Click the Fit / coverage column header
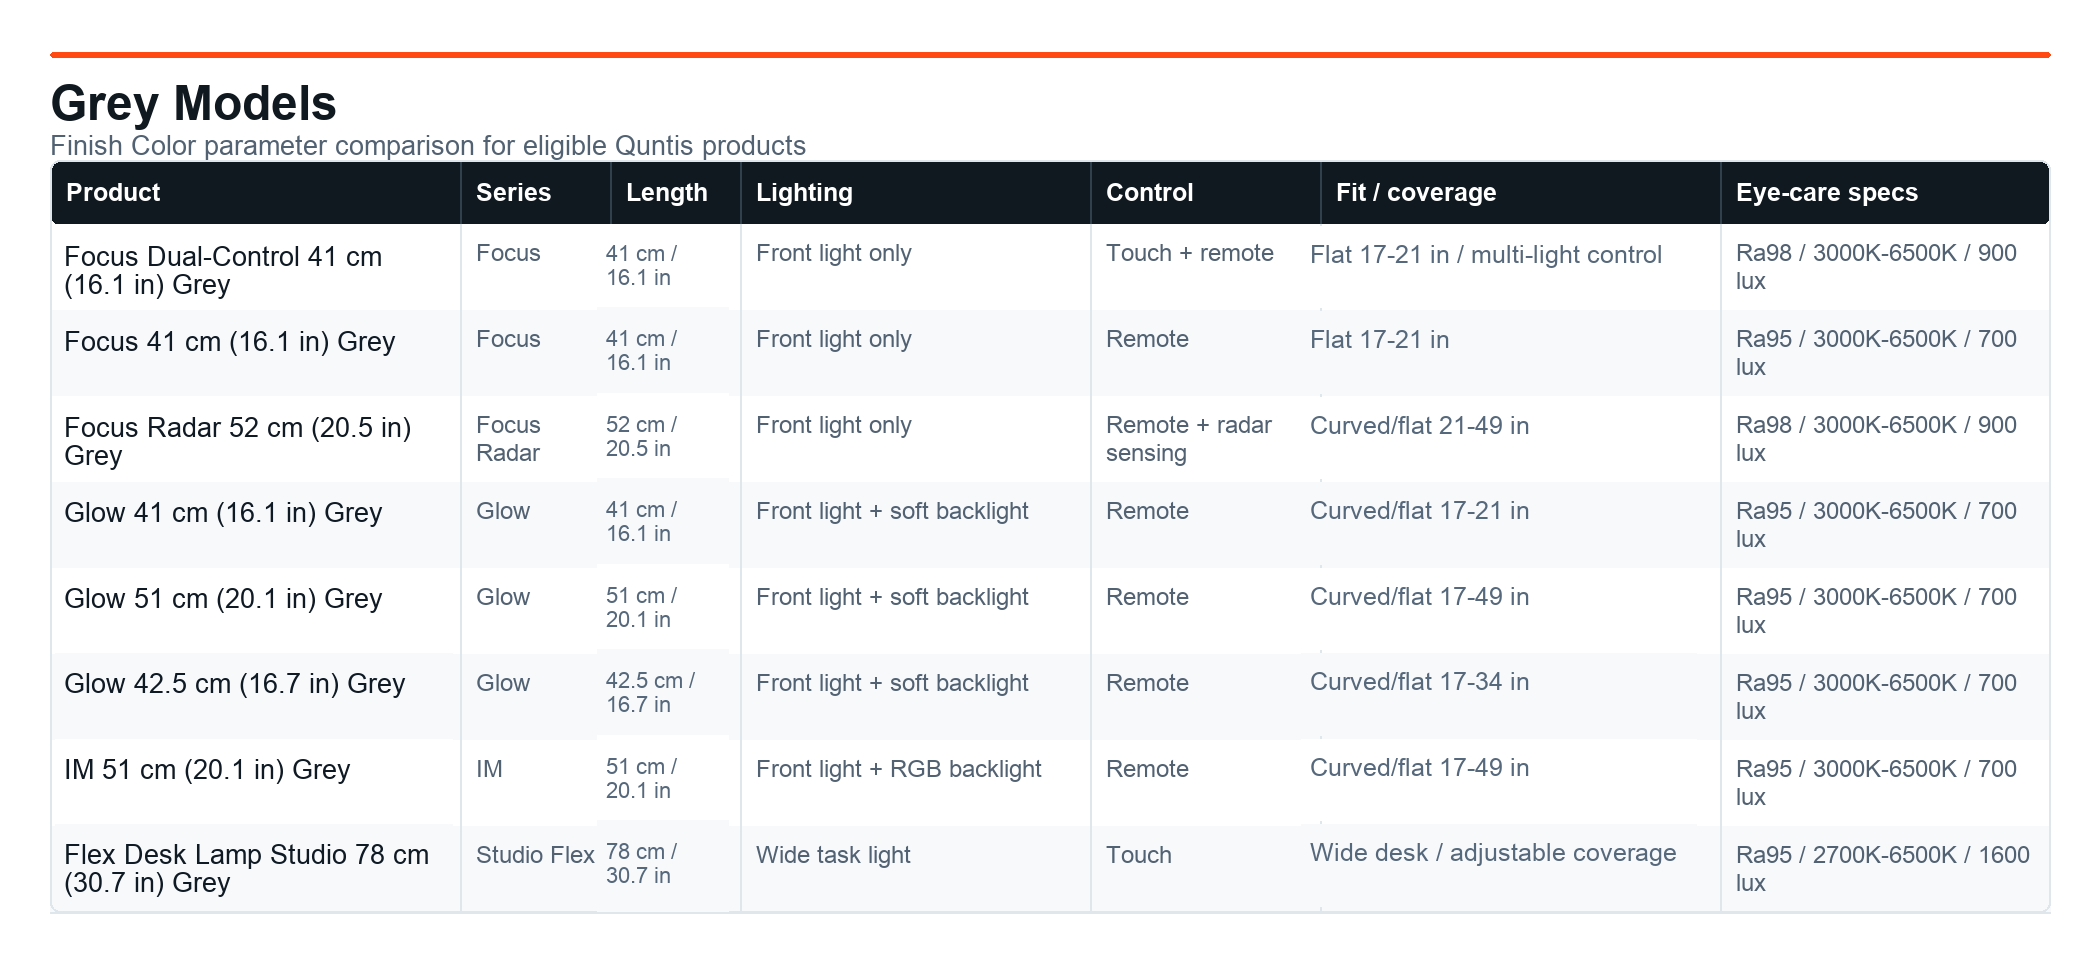 1521,193
